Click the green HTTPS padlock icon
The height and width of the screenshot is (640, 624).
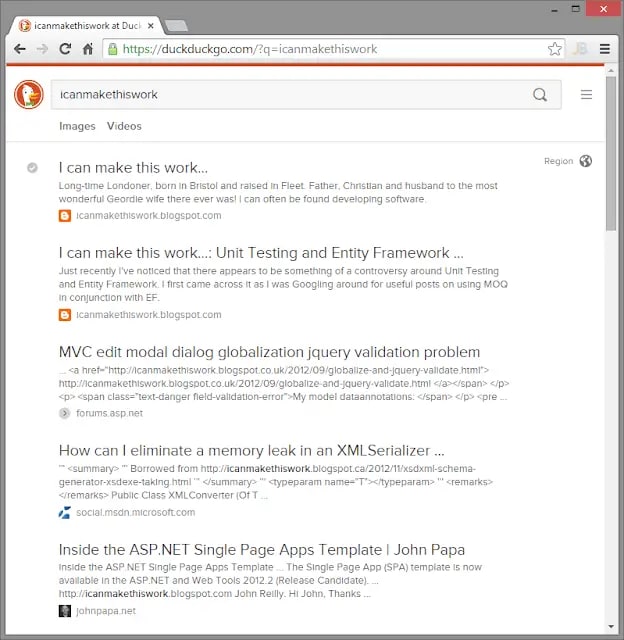113,49
